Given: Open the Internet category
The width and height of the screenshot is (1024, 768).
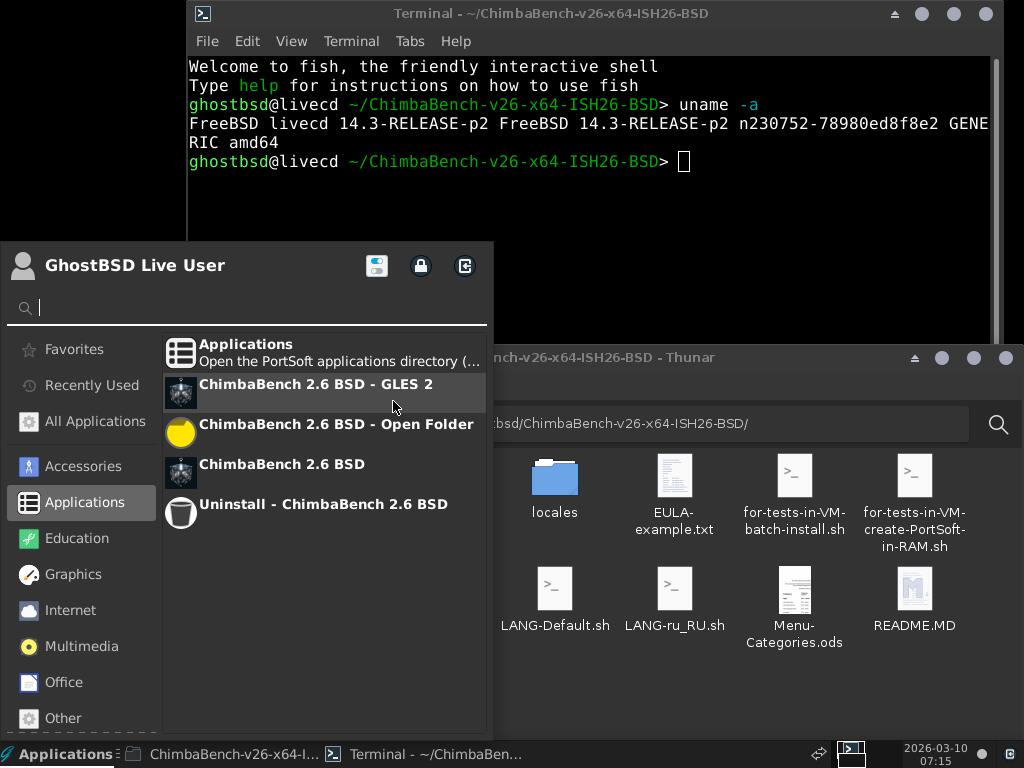Looking at the screenshot, I should click(82, 610).
